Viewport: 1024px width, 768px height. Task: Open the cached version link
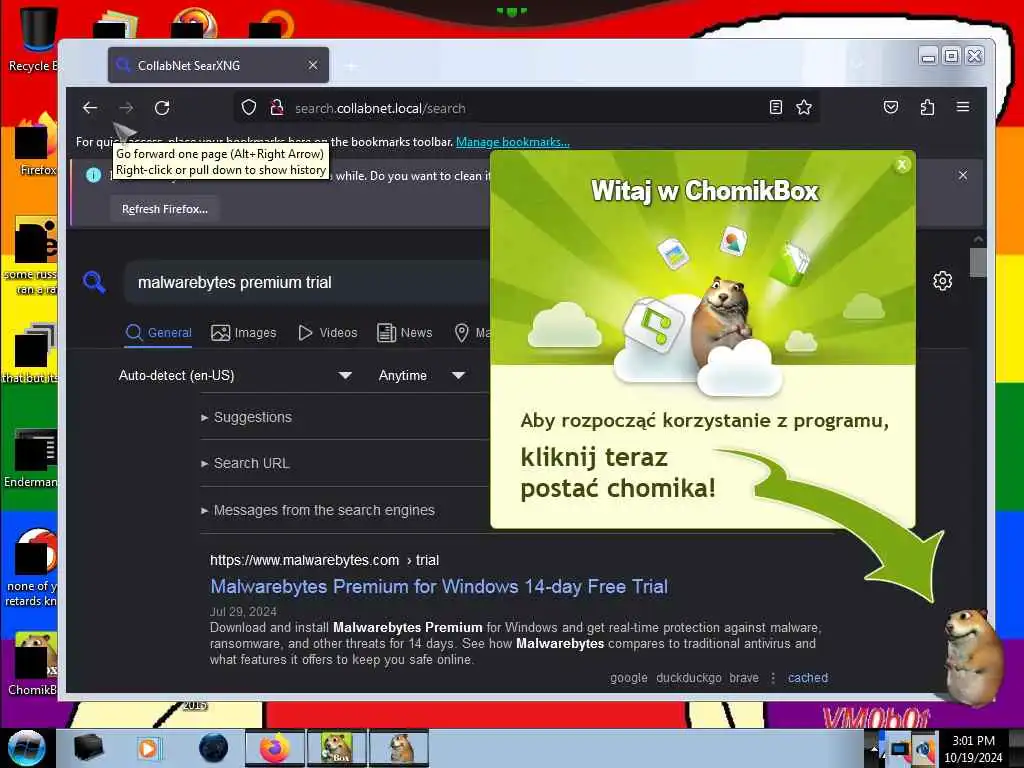click(x=808, y=678)
